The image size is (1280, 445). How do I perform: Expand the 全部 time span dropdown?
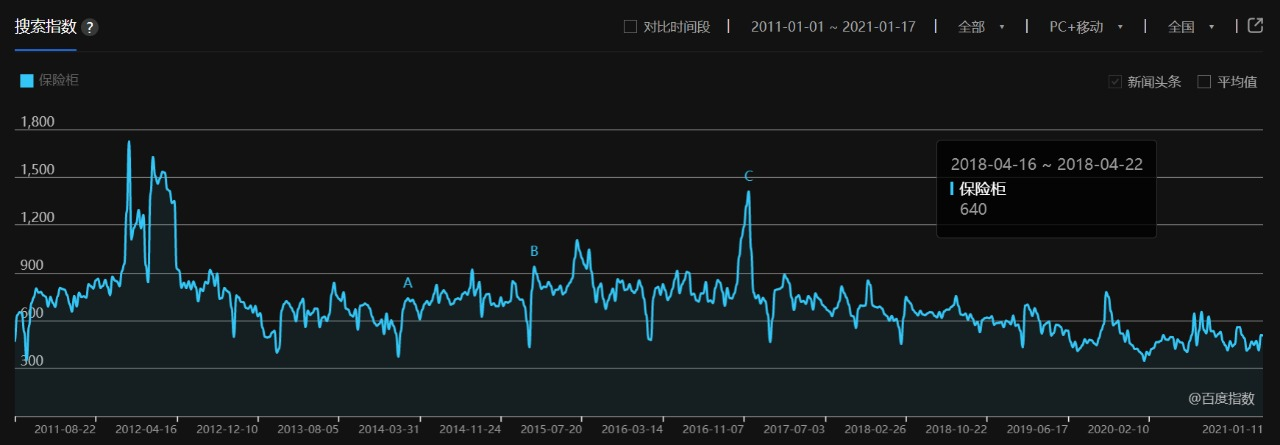[980, 27]
